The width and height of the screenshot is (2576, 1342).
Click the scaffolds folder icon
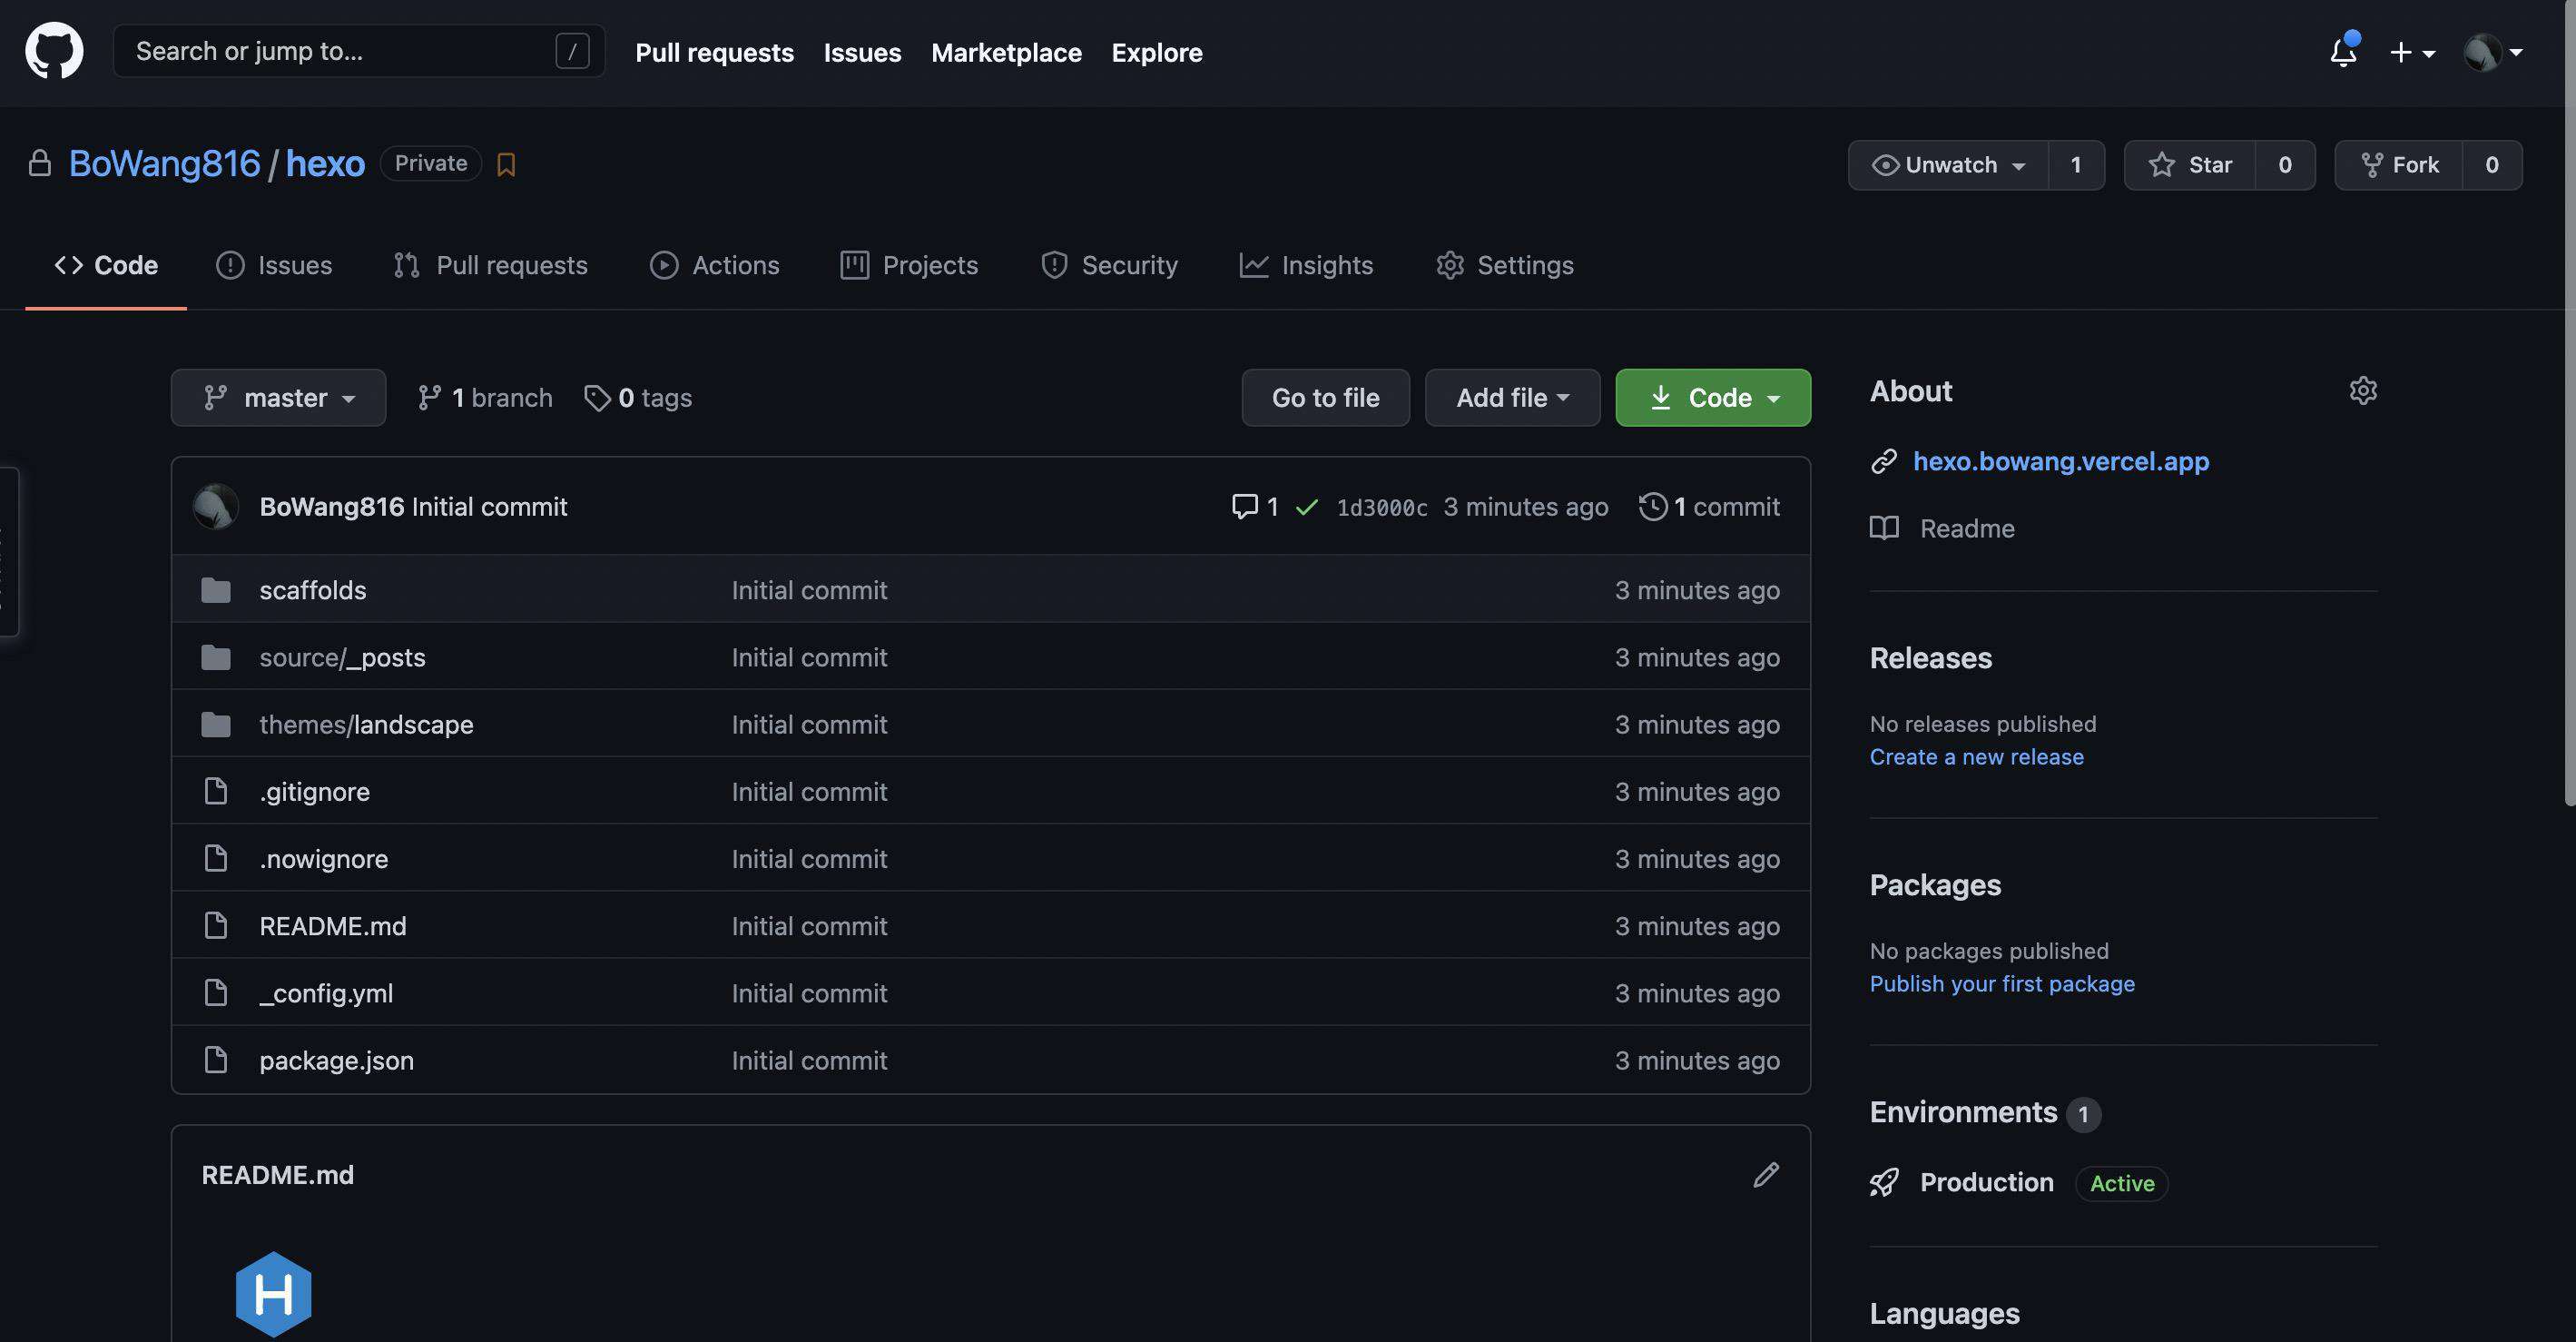pyautogui.click(x=215, y=590)
